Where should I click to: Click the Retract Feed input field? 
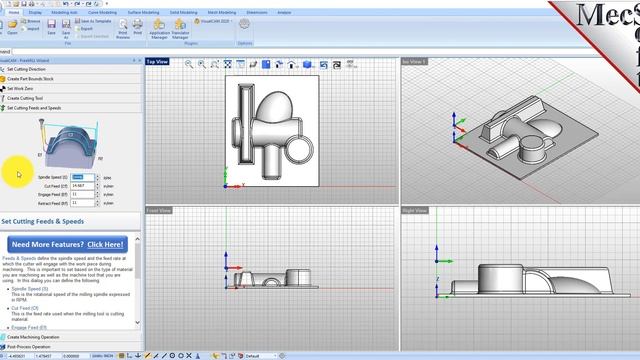[82, 203]
